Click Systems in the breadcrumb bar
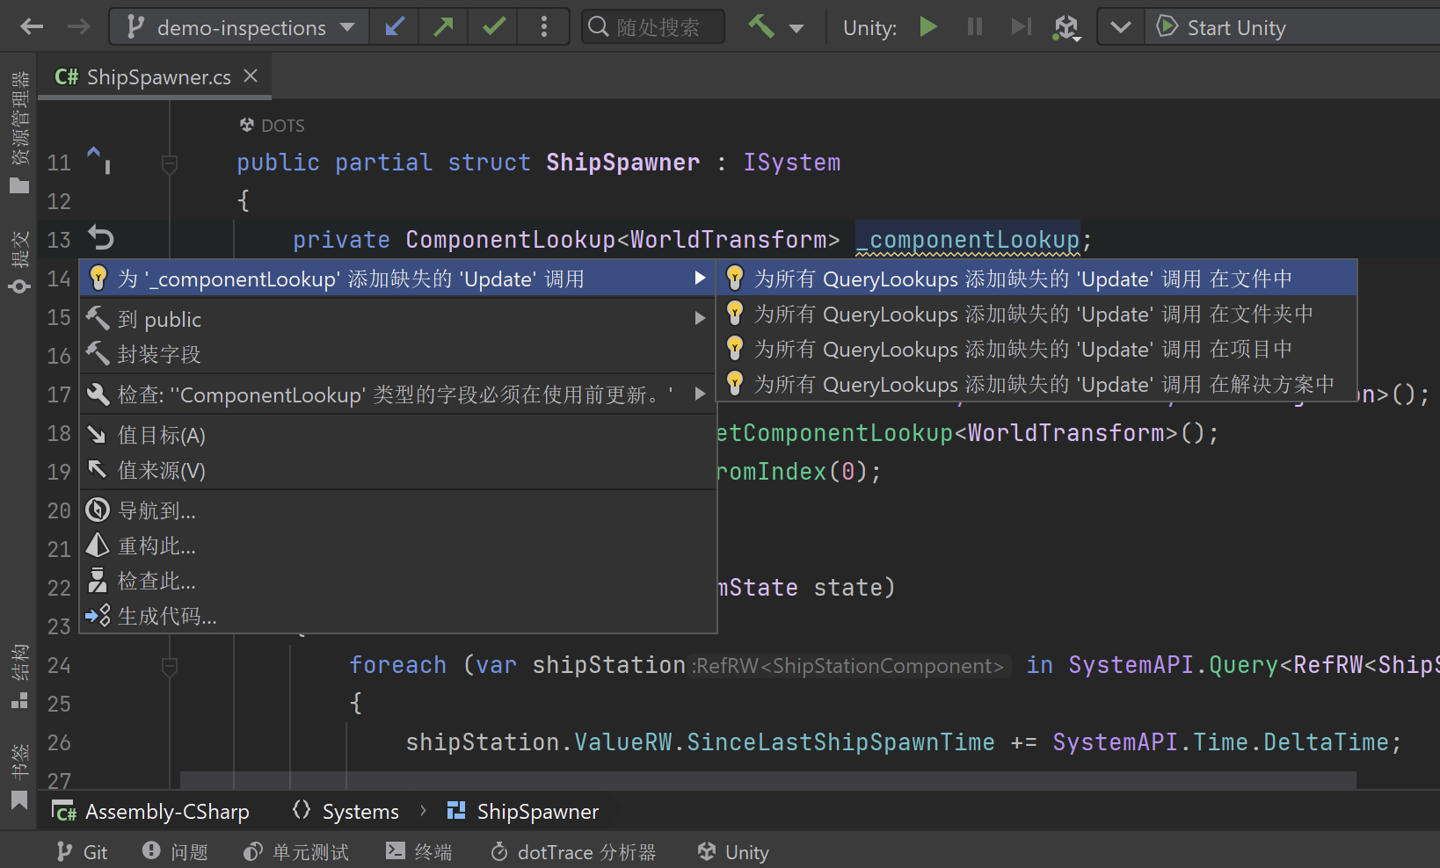 click(x=361, y=811)
